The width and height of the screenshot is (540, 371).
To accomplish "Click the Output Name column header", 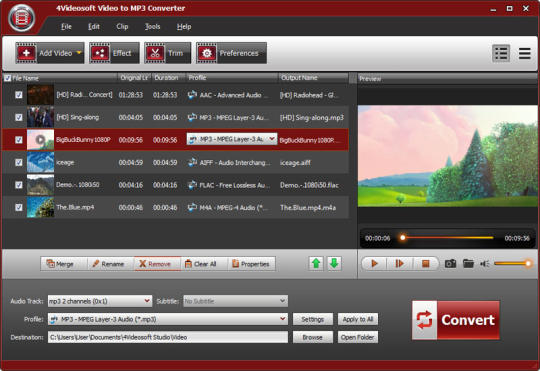I will click(x=313, y=78).
